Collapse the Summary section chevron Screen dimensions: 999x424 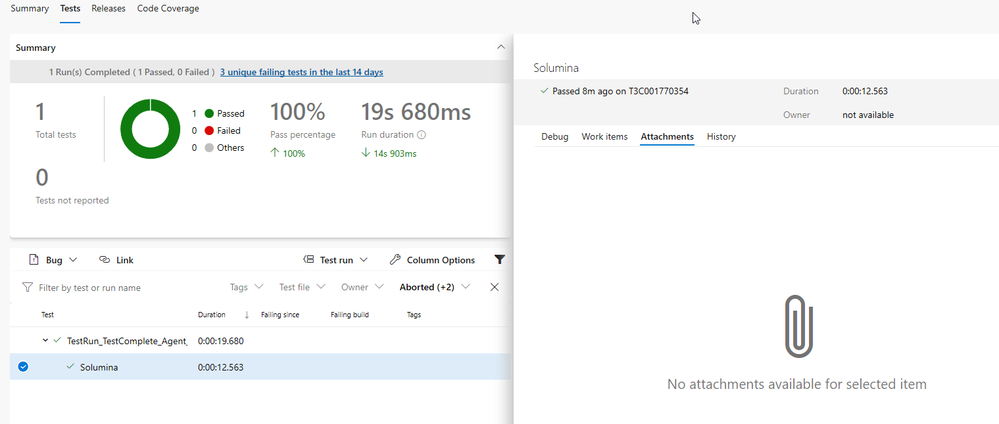coord(501,47)
